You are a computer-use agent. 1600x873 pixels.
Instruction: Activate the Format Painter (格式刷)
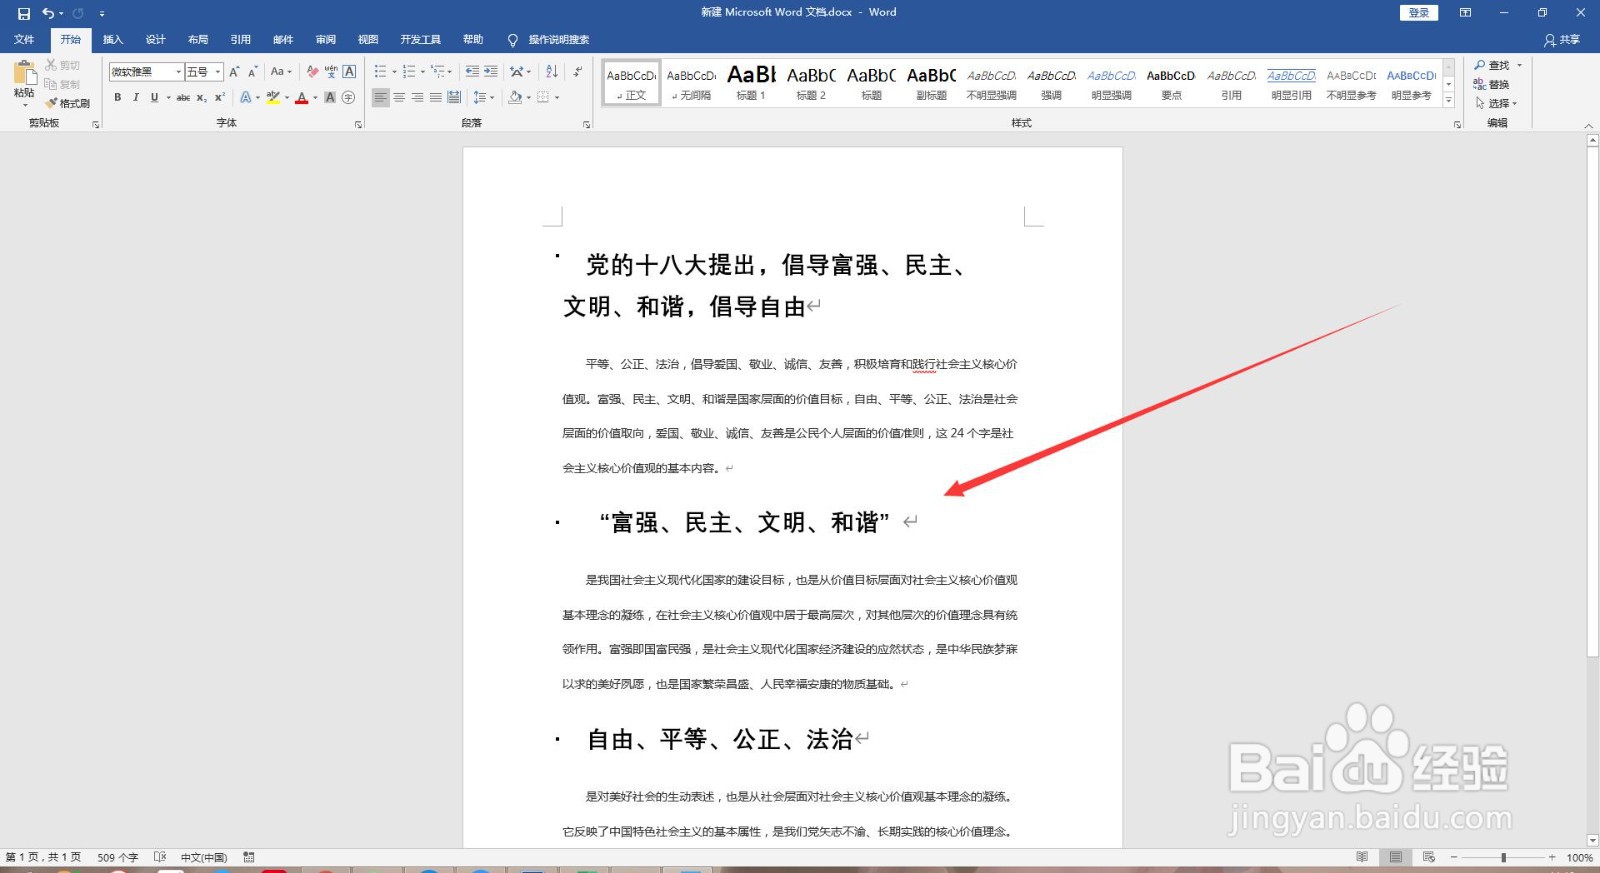[68, 103]
